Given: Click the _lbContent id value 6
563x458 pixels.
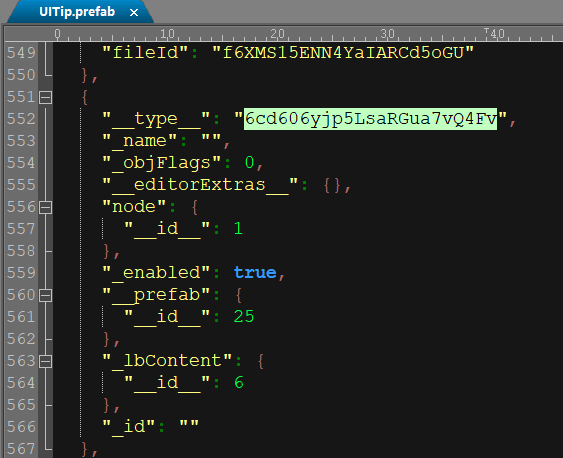Looking at the screenshot, I should [x=239, y=383].
